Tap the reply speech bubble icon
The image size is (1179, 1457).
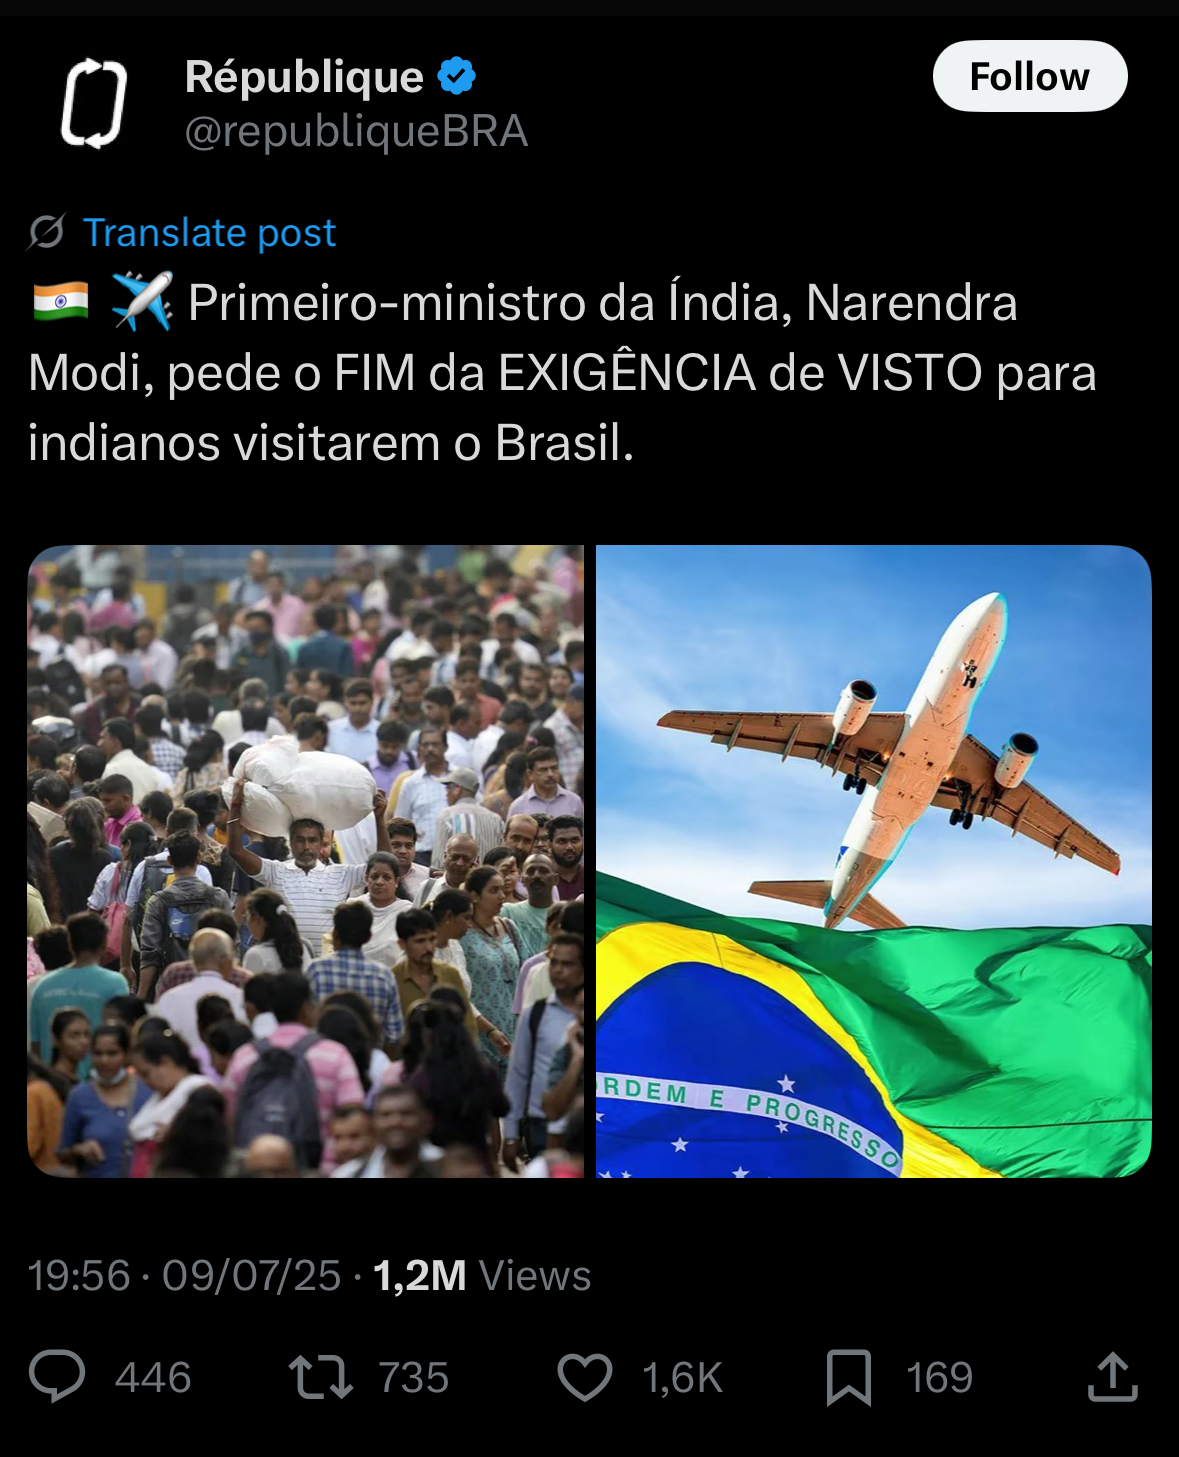click(x=57, y=1376)
